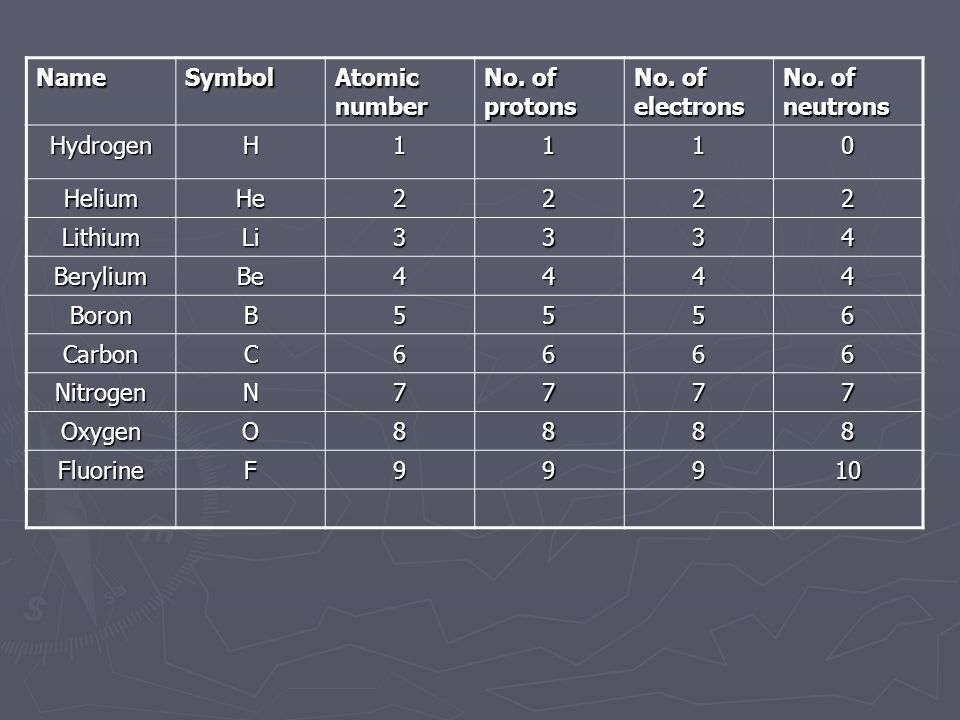
Task: Select the F symbol cell
Action: point(250,470)
